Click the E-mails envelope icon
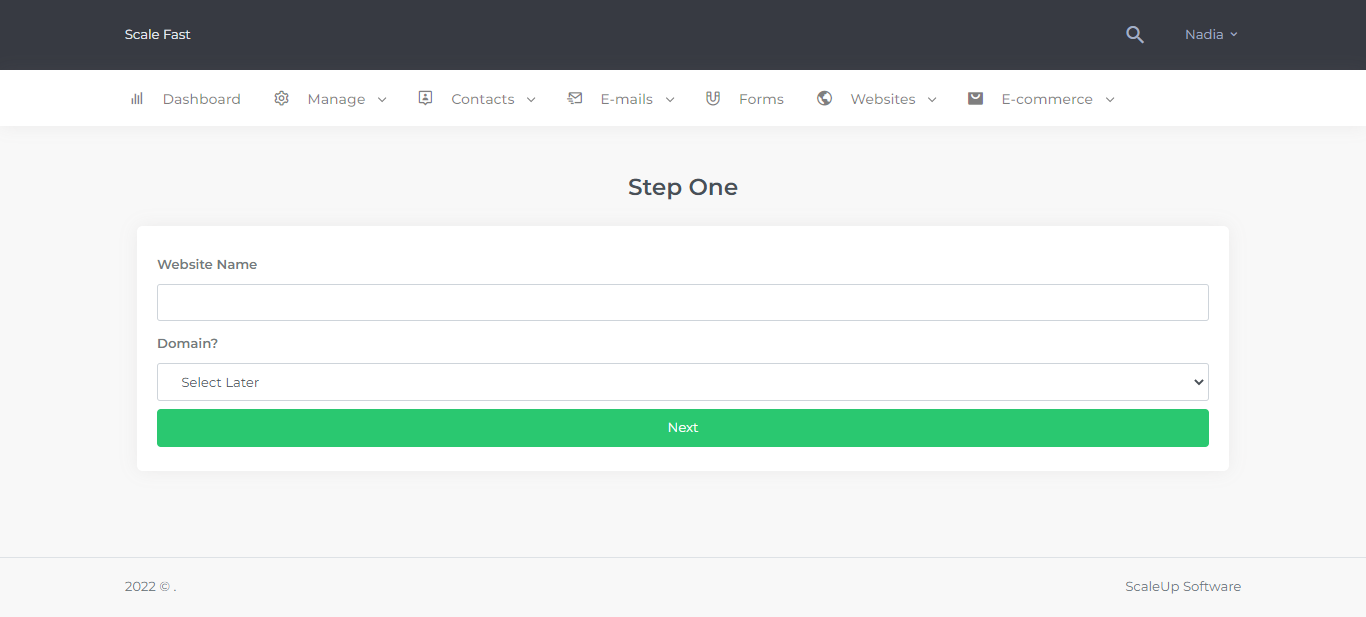Viewport: 1366px width, 617px height. point(575,98)
